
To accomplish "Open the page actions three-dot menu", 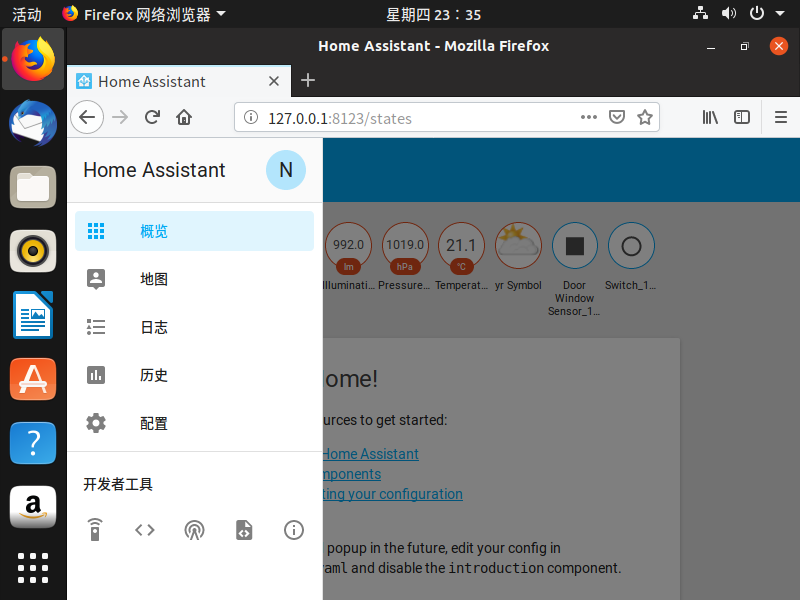I will click(x=589, y=117).
